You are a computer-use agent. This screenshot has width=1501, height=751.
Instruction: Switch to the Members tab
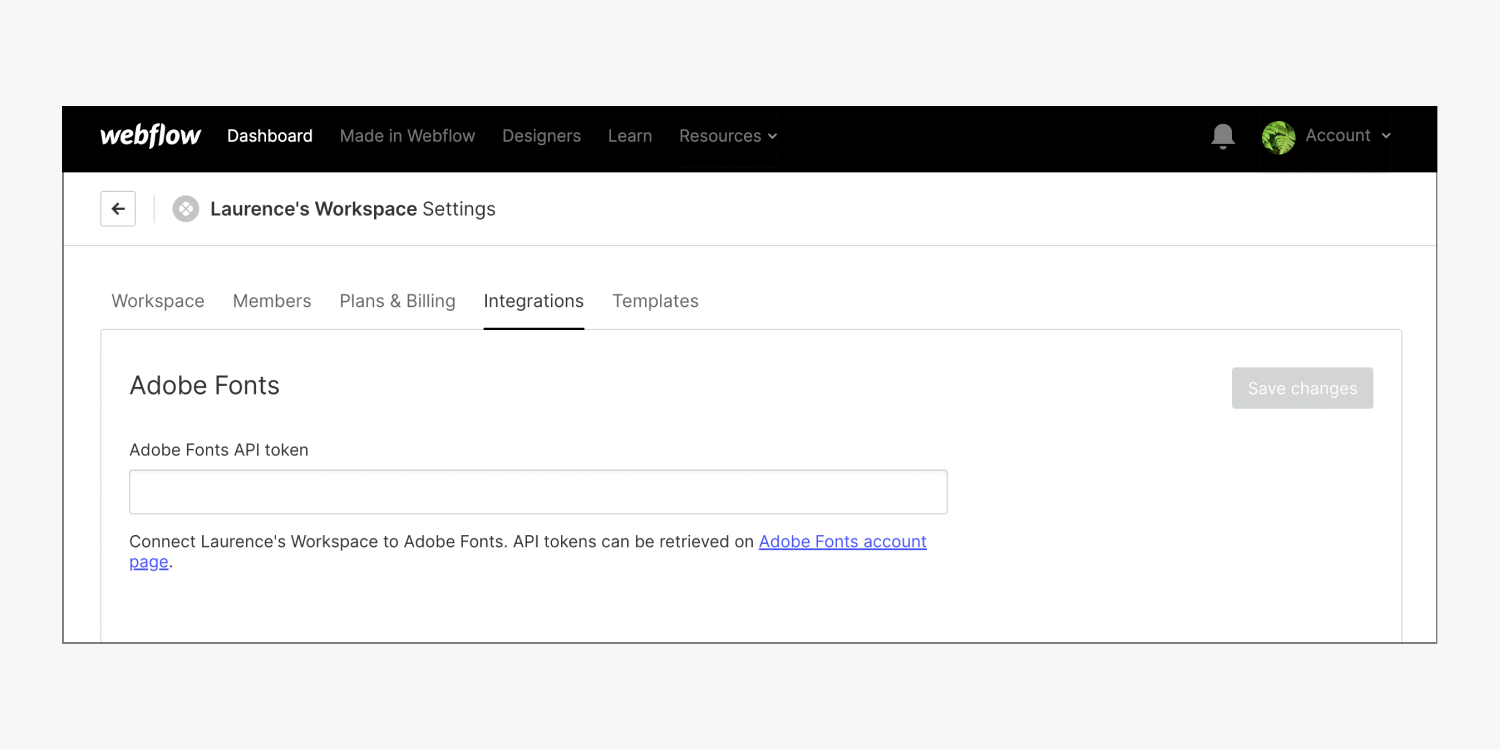pos(272,301)
